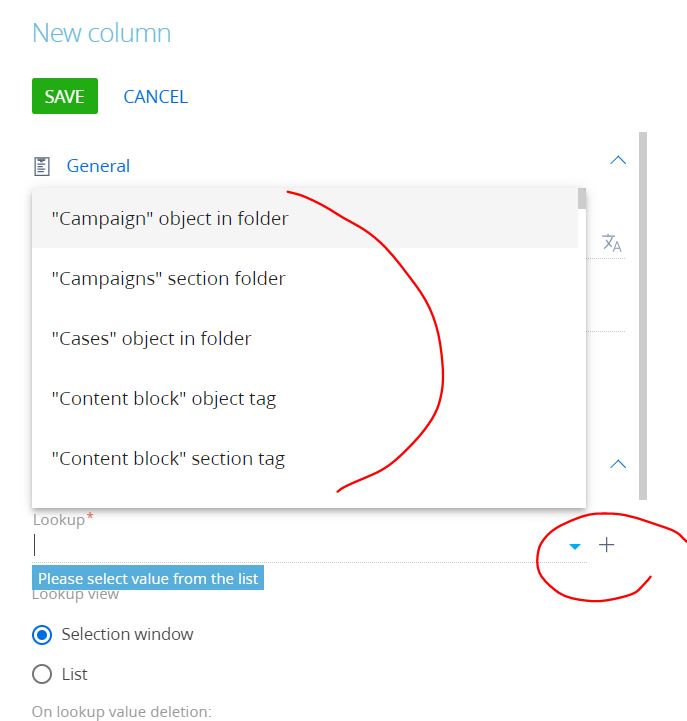Click the translation icon beside title field

612,242
